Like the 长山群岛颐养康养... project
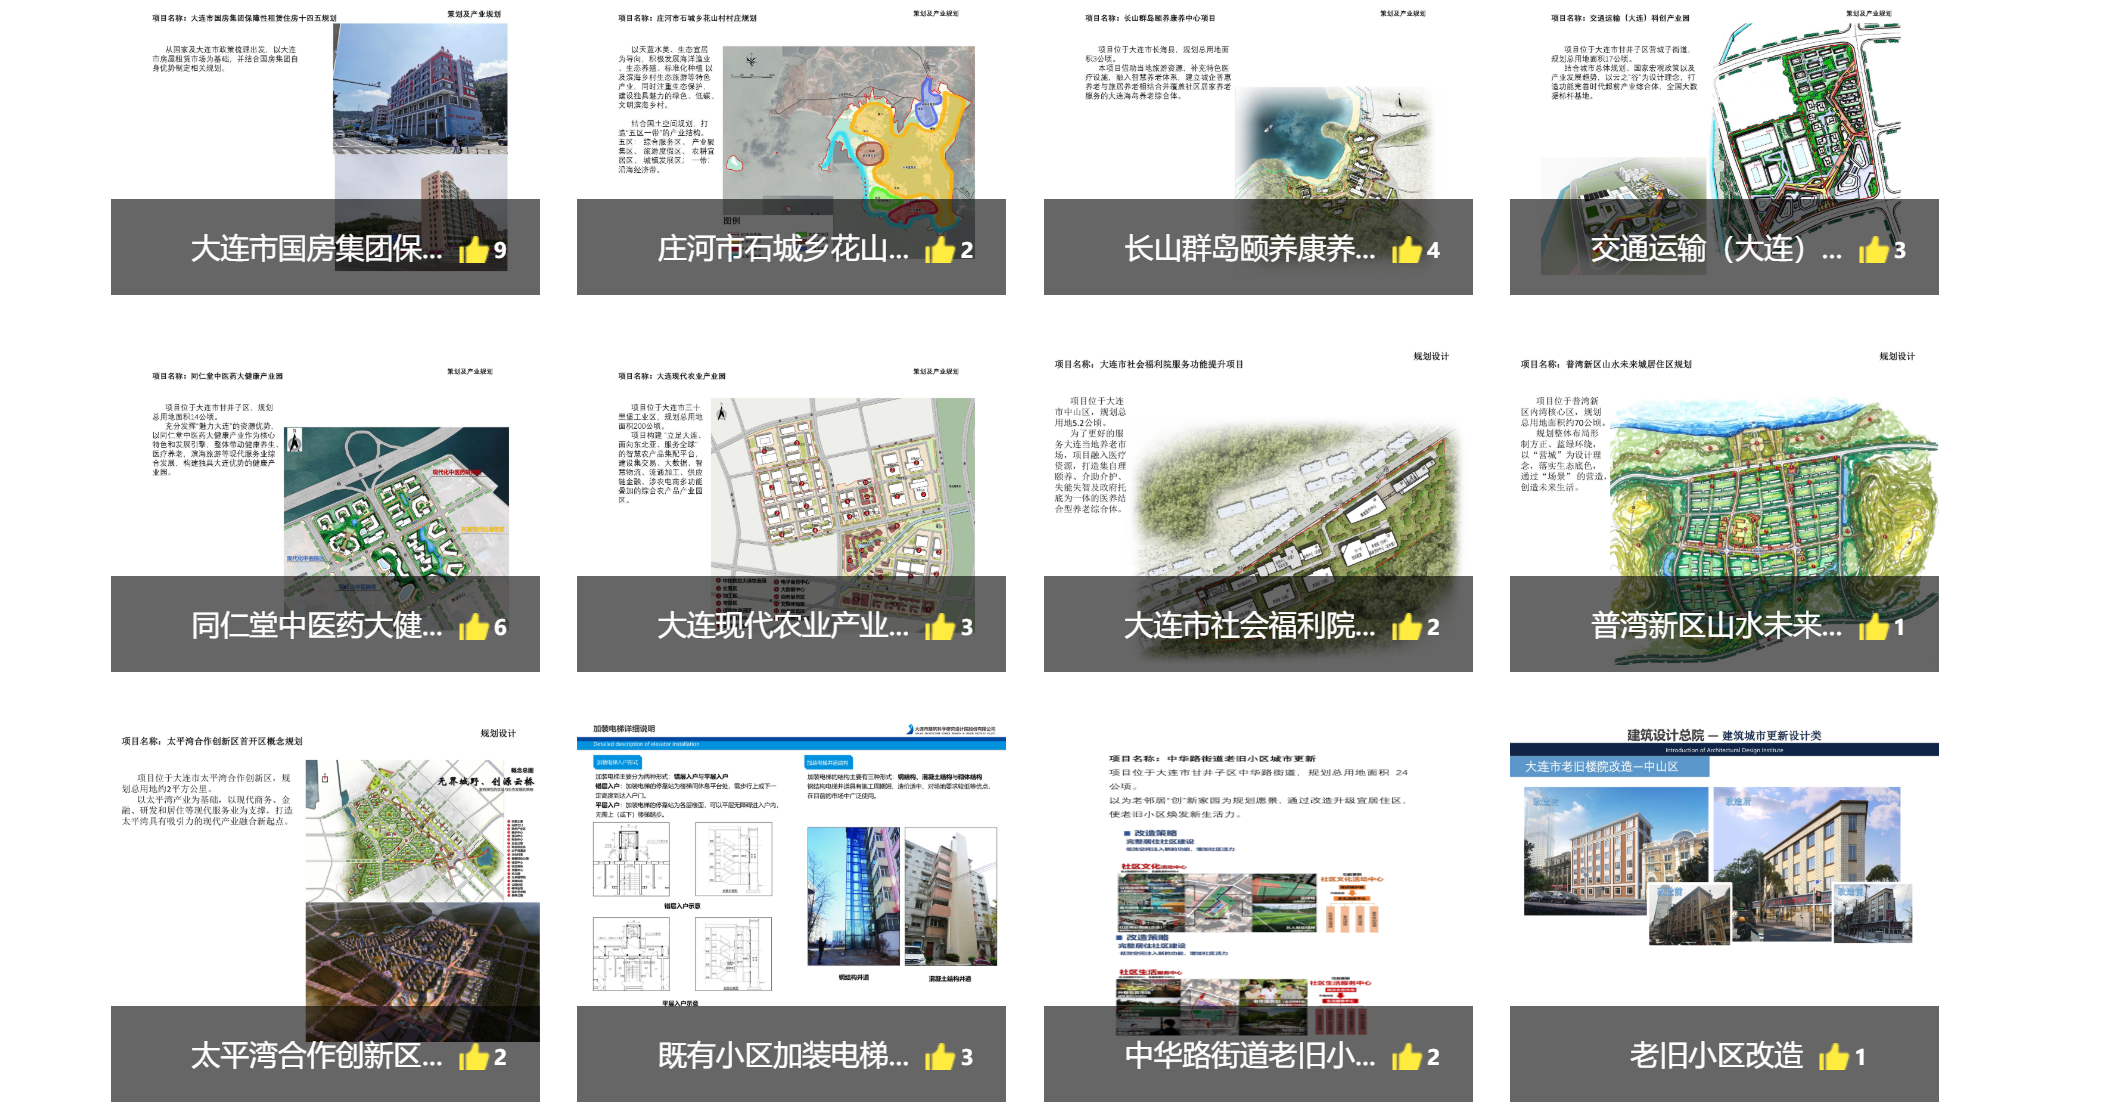Screen dimensions: 2118x1114 pos(1407,249)
